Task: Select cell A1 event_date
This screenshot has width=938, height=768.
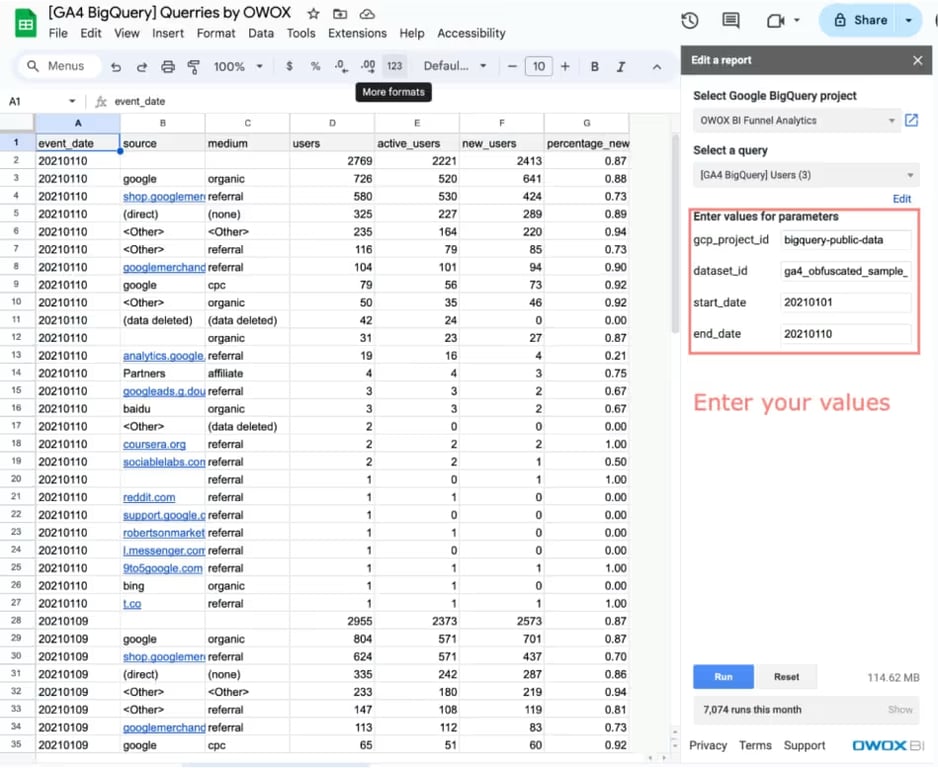Action: point(78,143)
